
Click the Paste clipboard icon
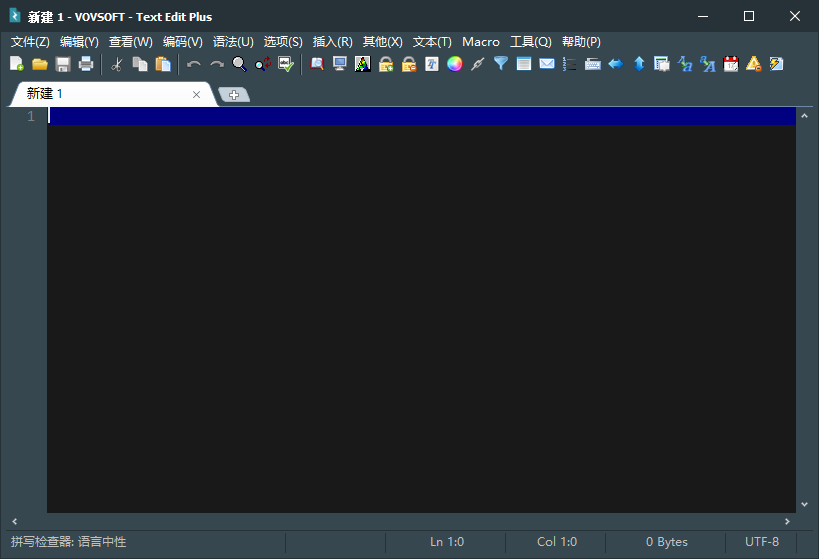click(x=163, y=64)
